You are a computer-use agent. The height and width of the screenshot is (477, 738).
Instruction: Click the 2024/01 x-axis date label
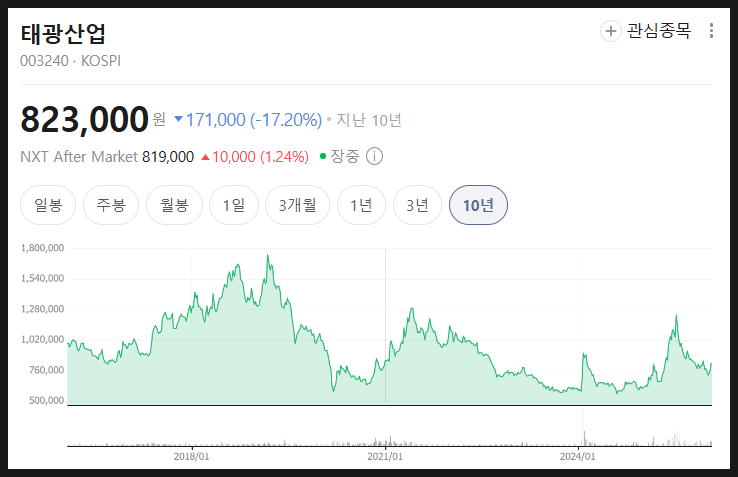pyautogui.click(x=578, y=457)
